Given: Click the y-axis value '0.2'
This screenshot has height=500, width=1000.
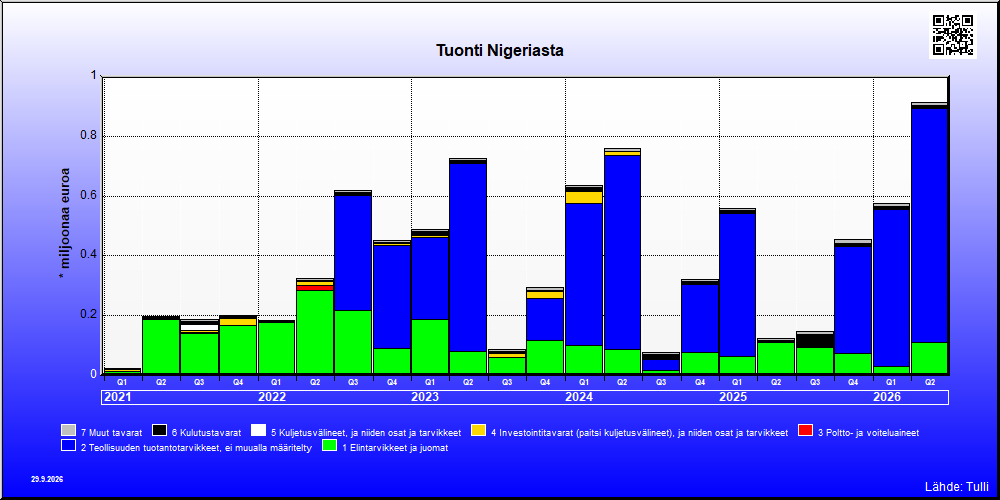Looking at the screenshot, I should [x=87, y=315].
